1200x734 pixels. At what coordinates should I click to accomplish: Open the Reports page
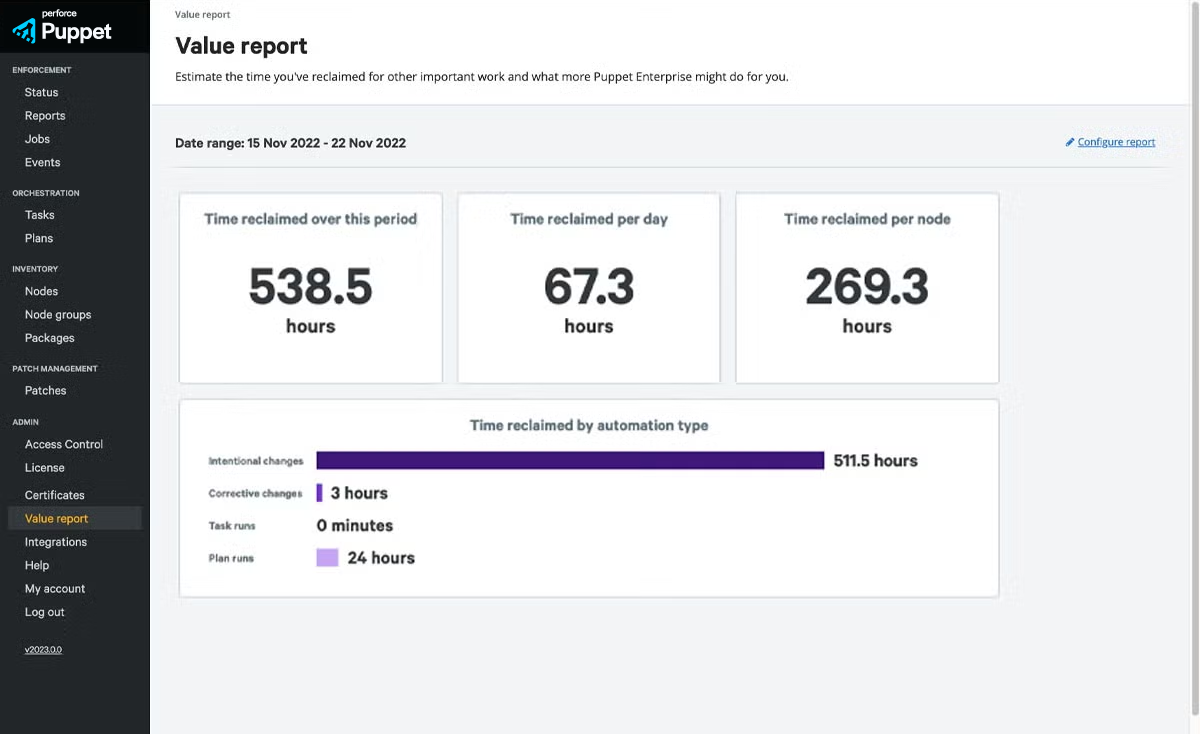44,115
